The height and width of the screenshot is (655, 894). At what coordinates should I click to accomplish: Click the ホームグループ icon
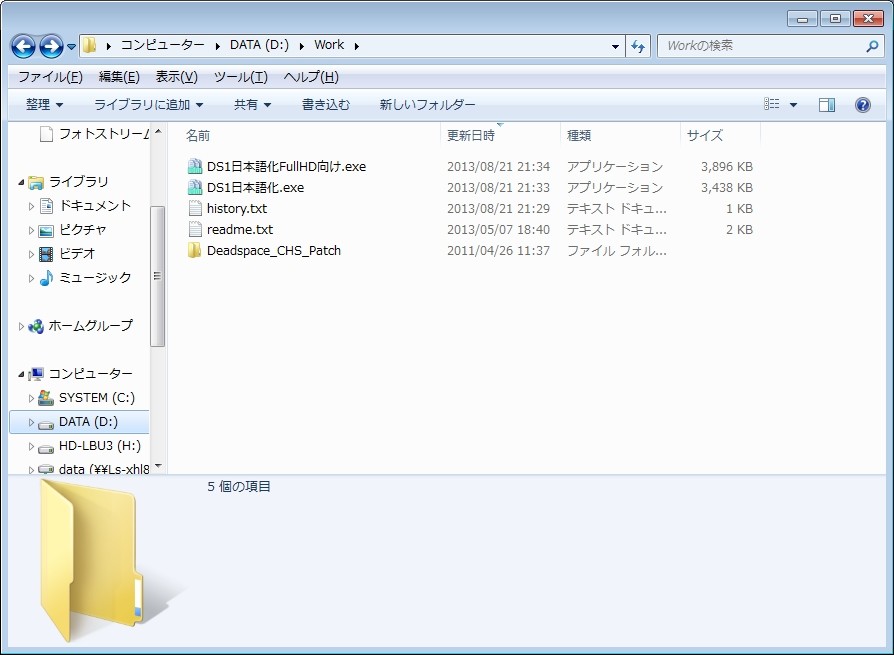36,326
